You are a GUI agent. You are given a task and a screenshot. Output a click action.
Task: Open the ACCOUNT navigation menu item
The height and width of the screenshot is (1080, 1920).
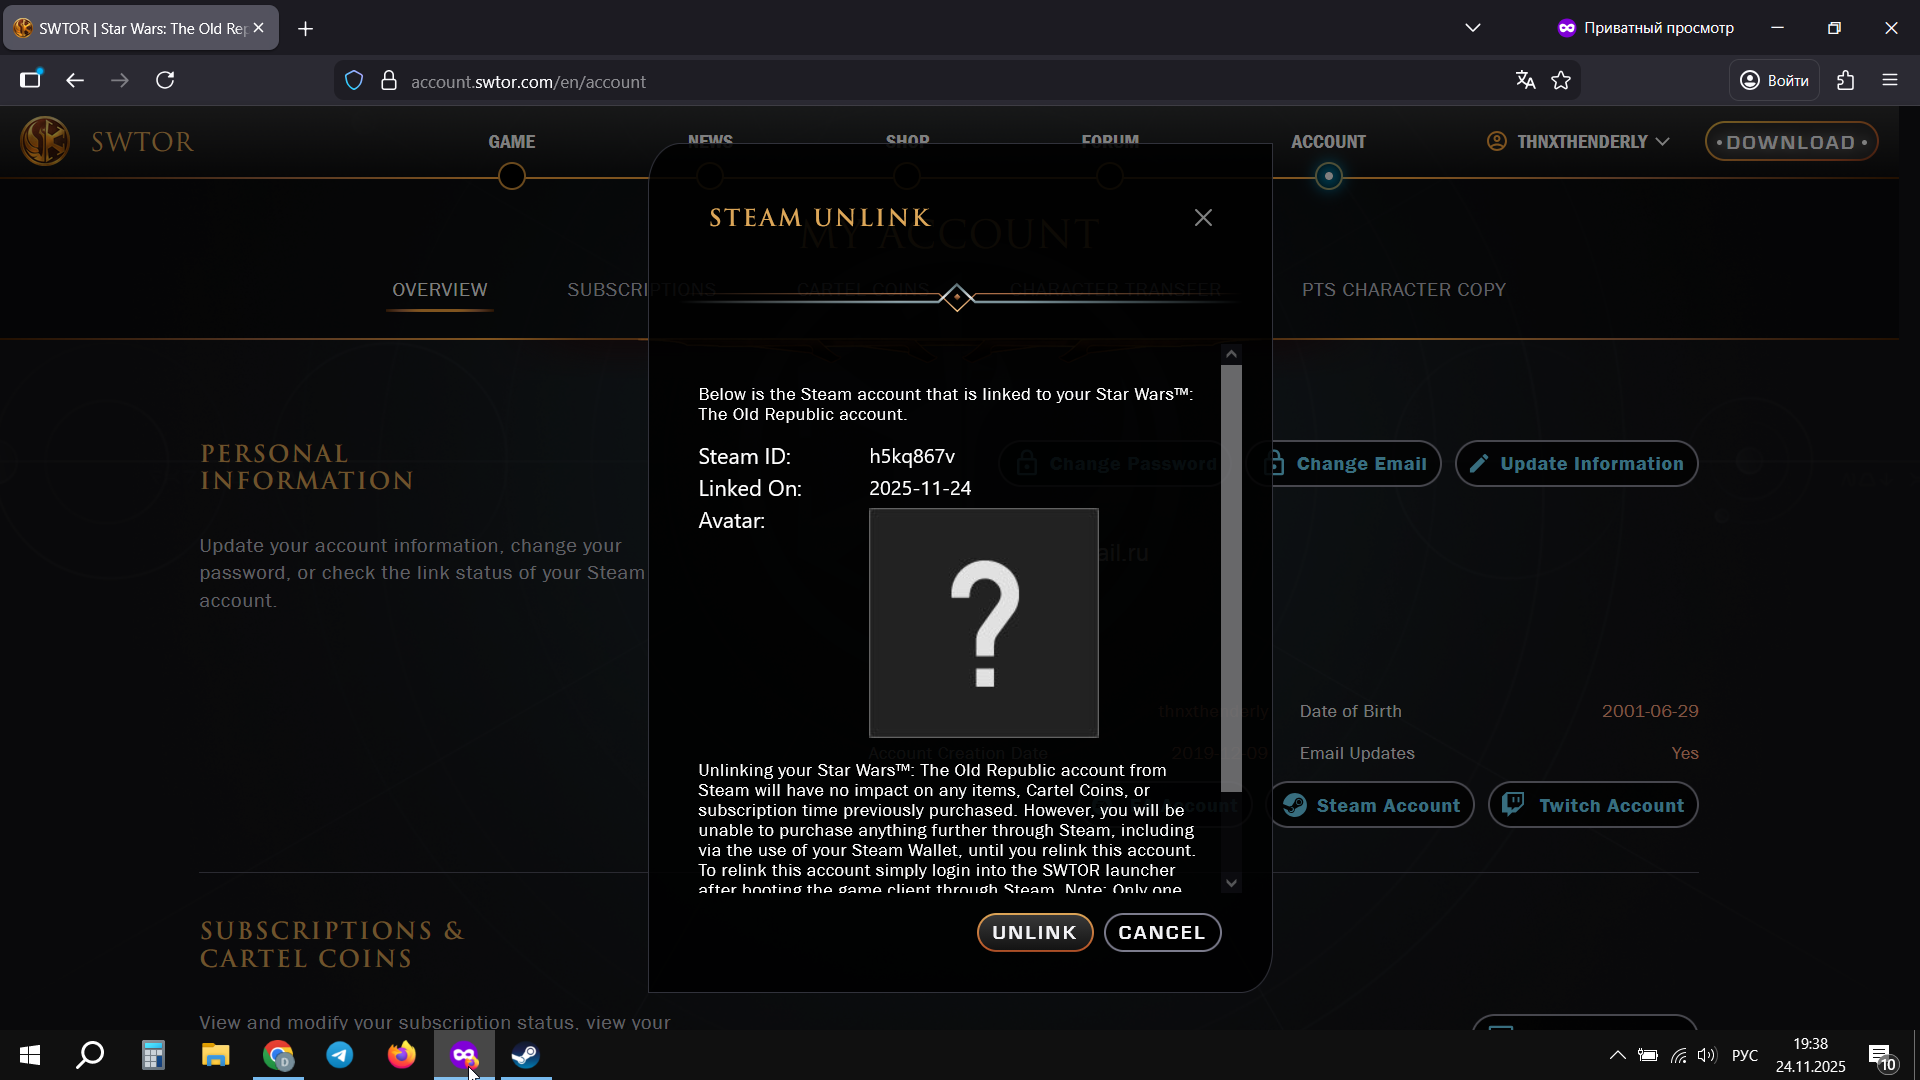[1328, 142]
